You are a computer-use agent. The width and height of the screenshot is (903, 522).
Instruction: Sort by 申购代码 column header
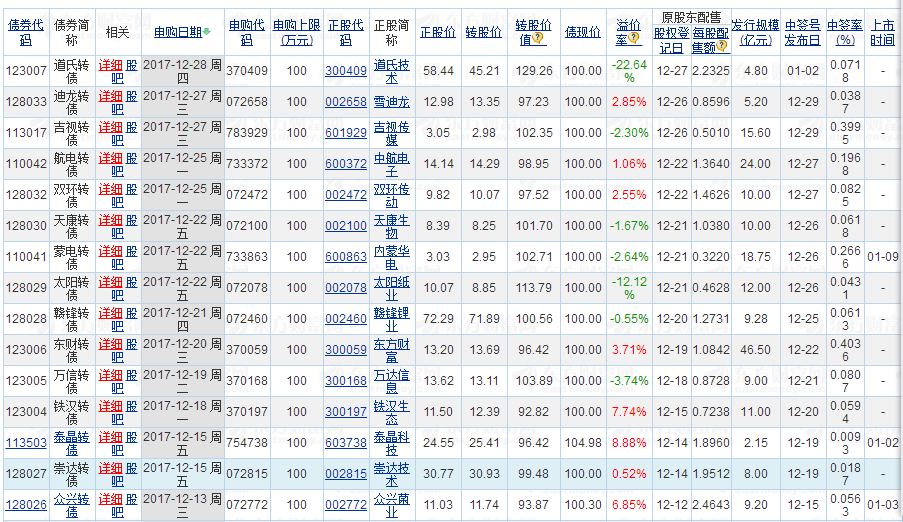[x=246, y=32]
